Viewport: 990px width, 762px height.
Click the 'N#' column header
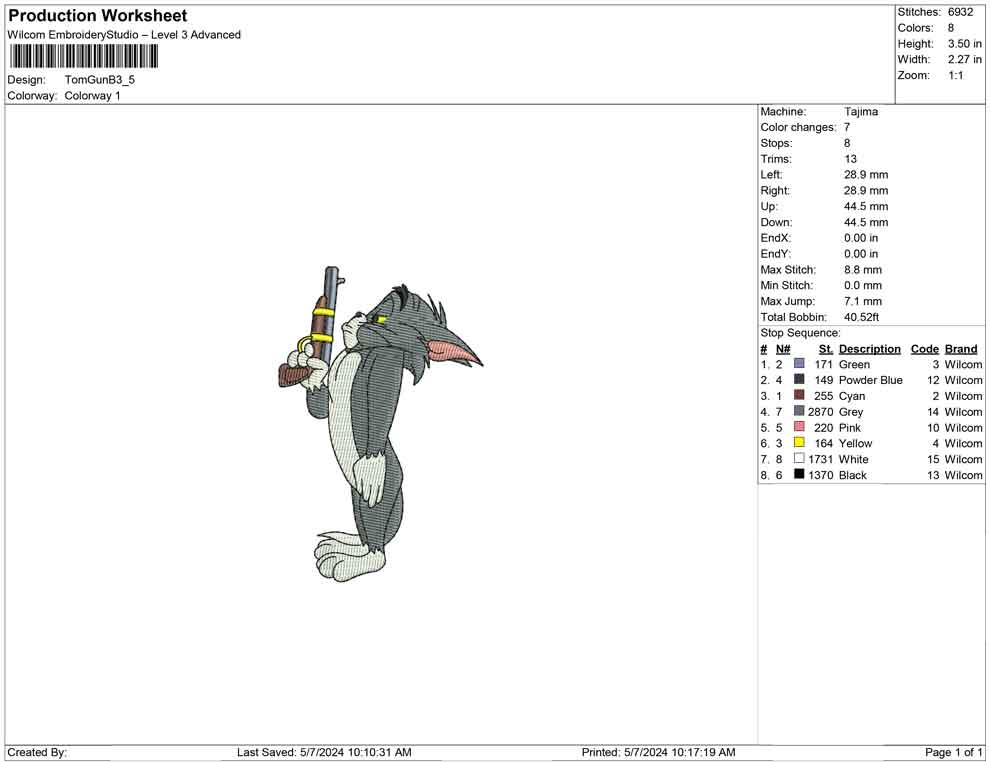(783, 349)
